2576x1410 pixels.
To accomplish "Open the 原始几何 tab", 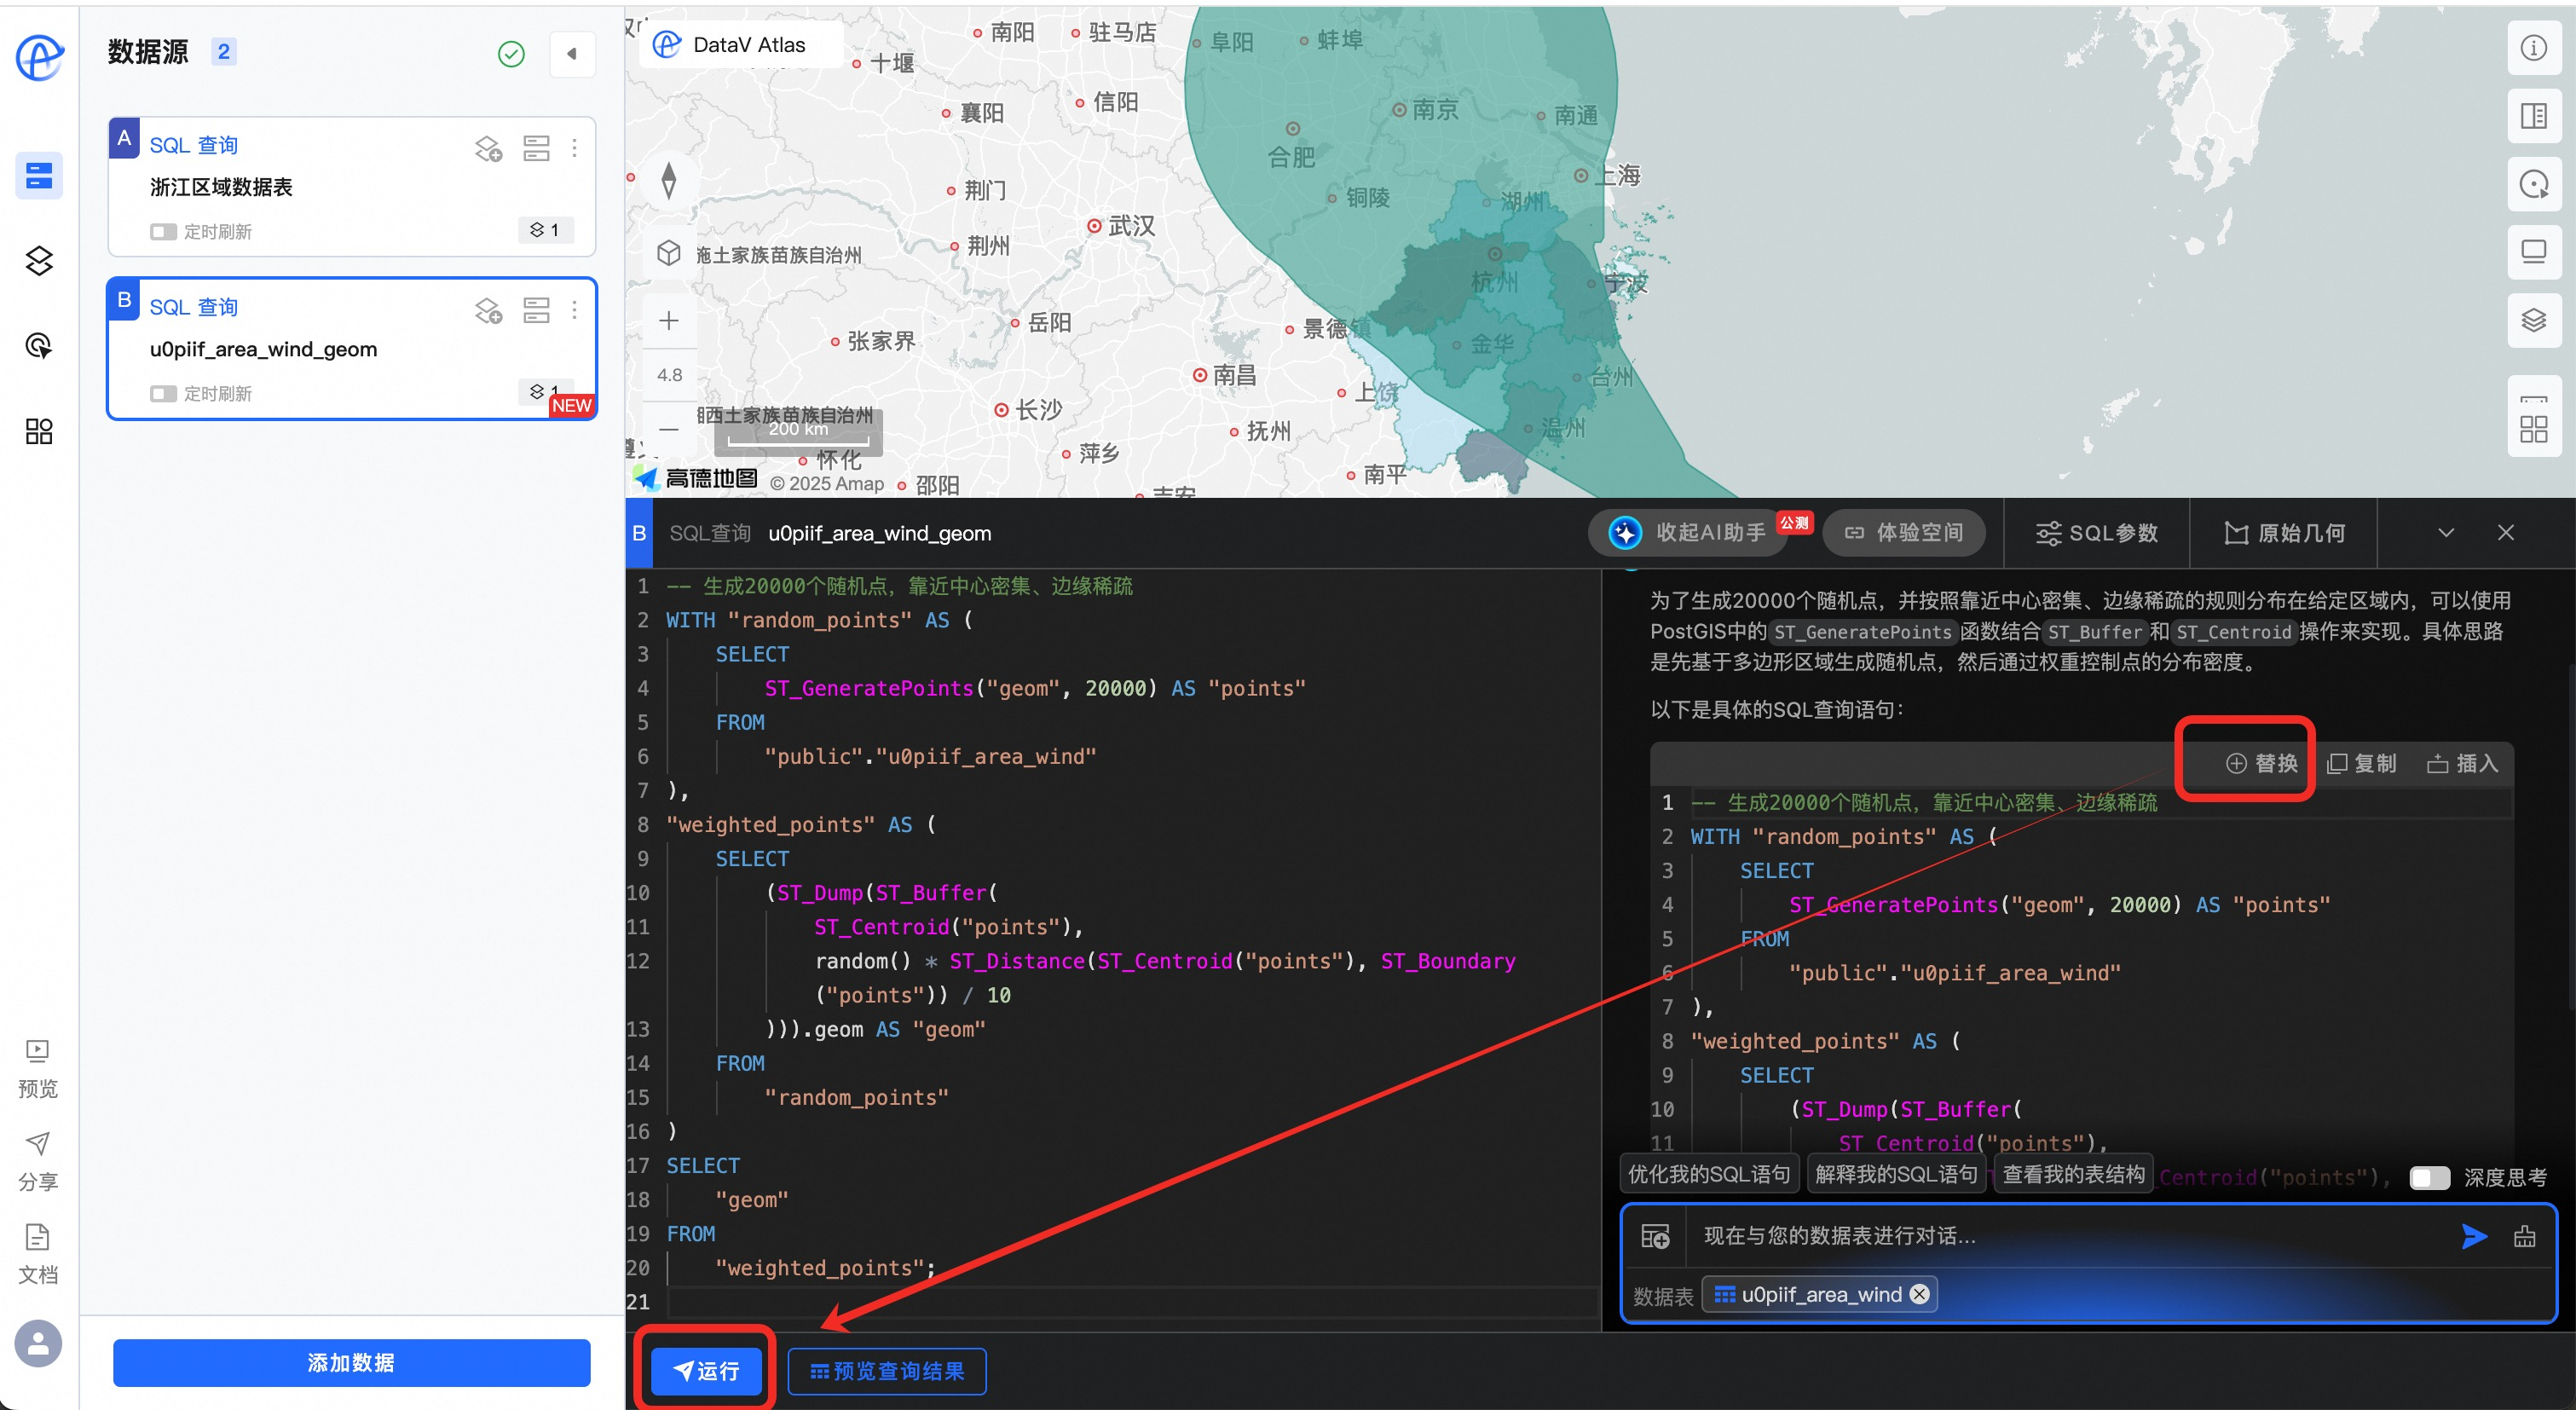I will click(2285, 533).
